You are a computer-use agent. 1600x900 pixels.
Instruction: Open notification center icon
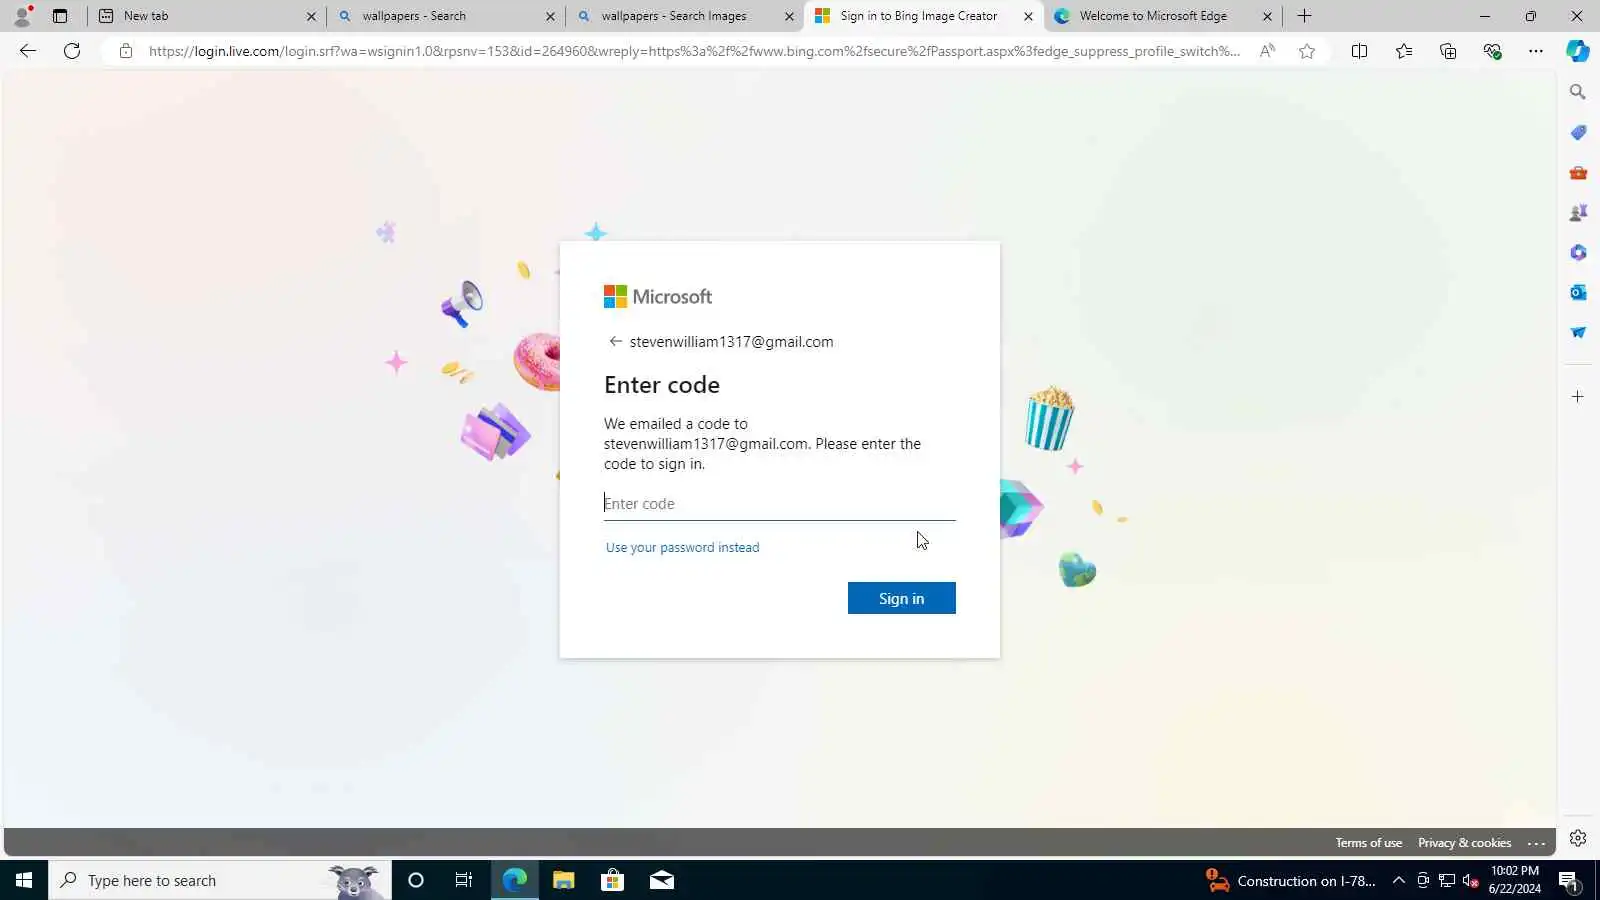(x=1568, y=881)
